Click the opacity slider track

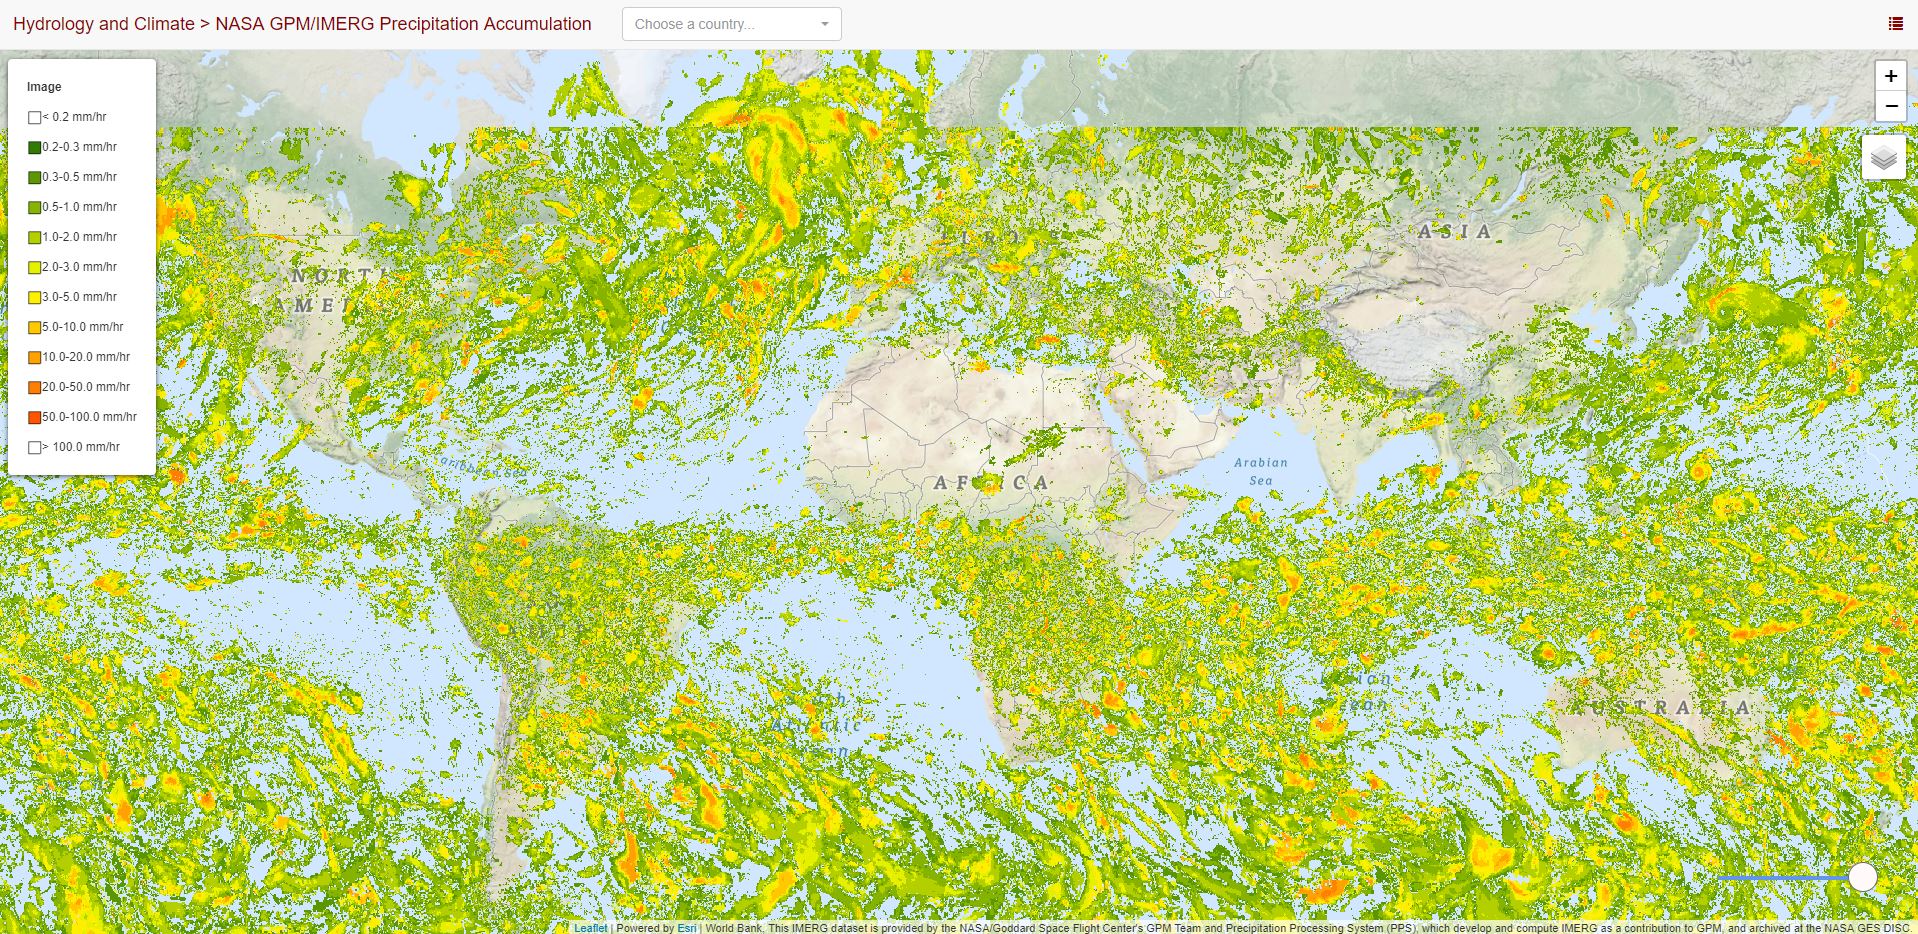(x=1780, y=878)
